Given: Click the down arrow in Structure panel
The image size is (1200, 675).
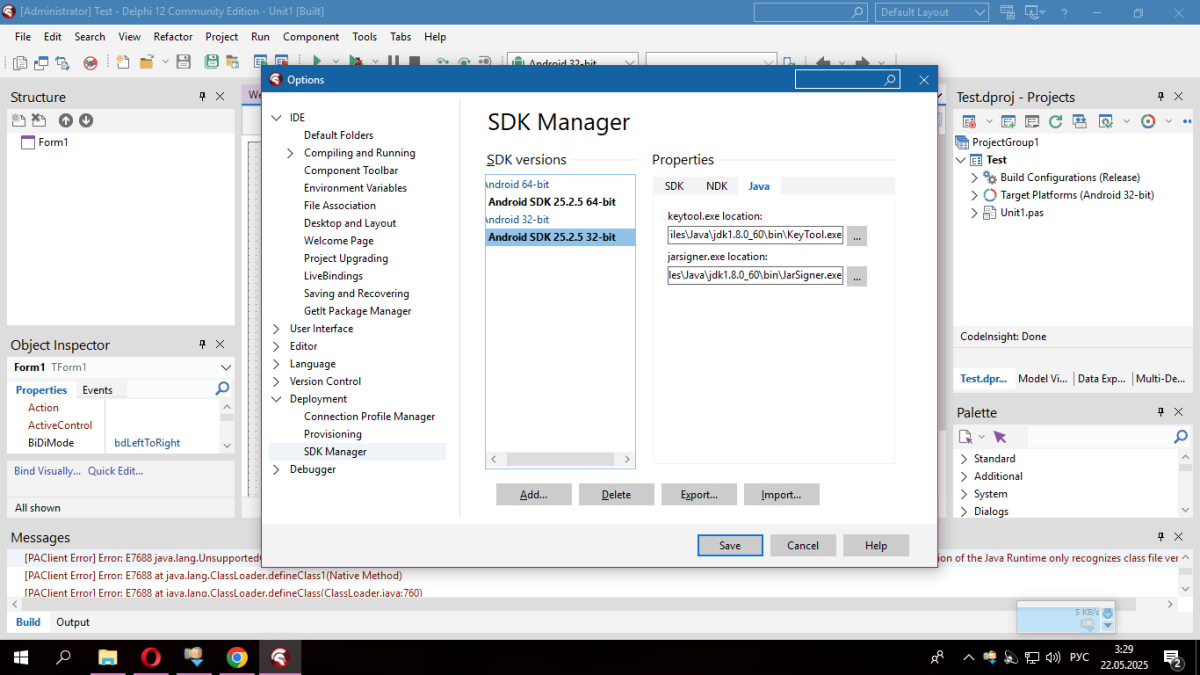Looking at the screenshot, I should pyautogui.click(x=86, y=120).
